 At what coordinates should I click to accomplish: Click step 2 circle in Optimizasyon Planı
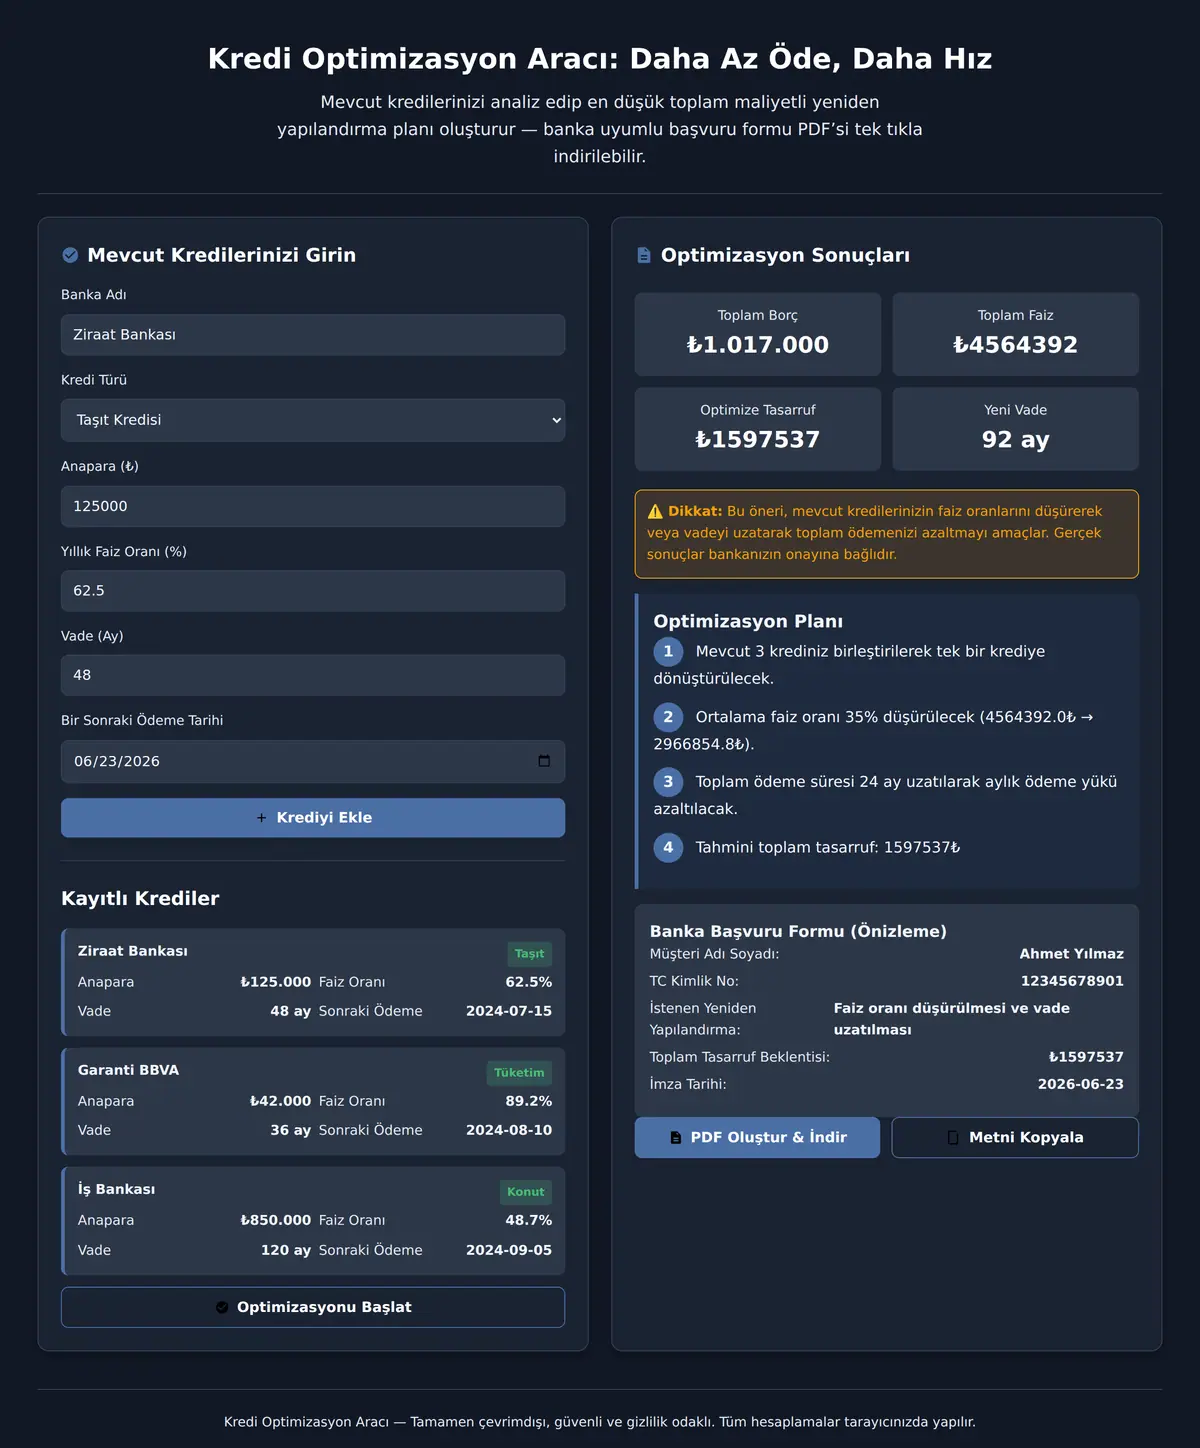pos(668,717)
